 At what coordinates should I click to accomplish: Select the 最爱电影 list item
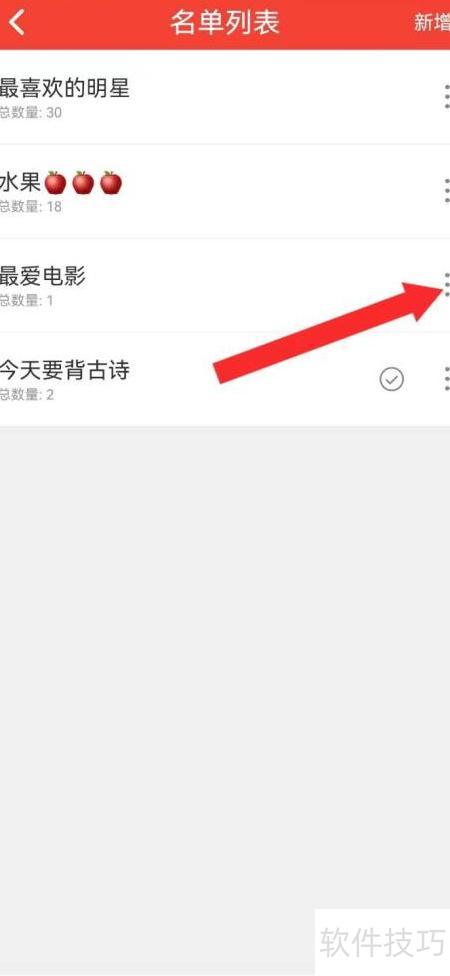pos(225,285)
